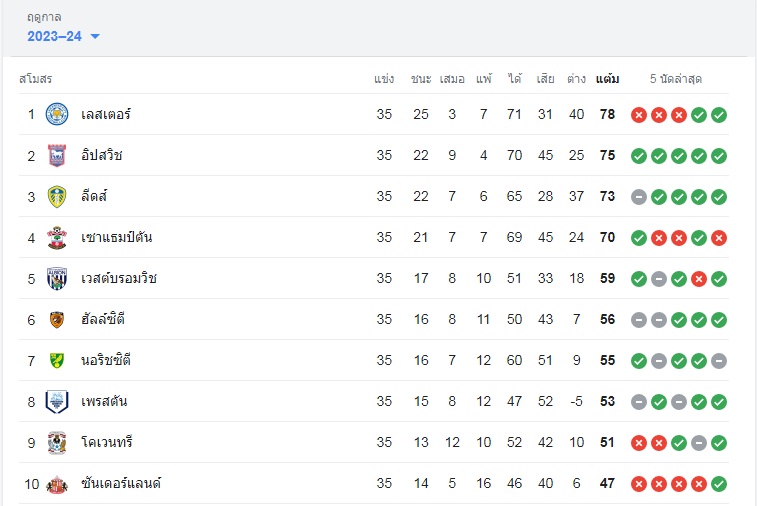The image size is (757, 506).
Task: Click the West Brom club crest icon
Action: tap(57, 279)
